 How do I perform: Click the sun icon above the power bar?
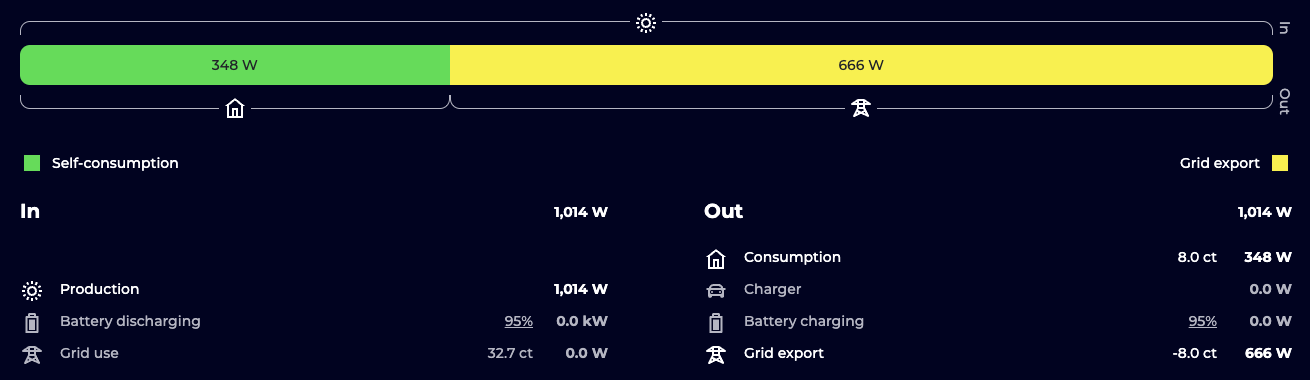coord(646,22)
